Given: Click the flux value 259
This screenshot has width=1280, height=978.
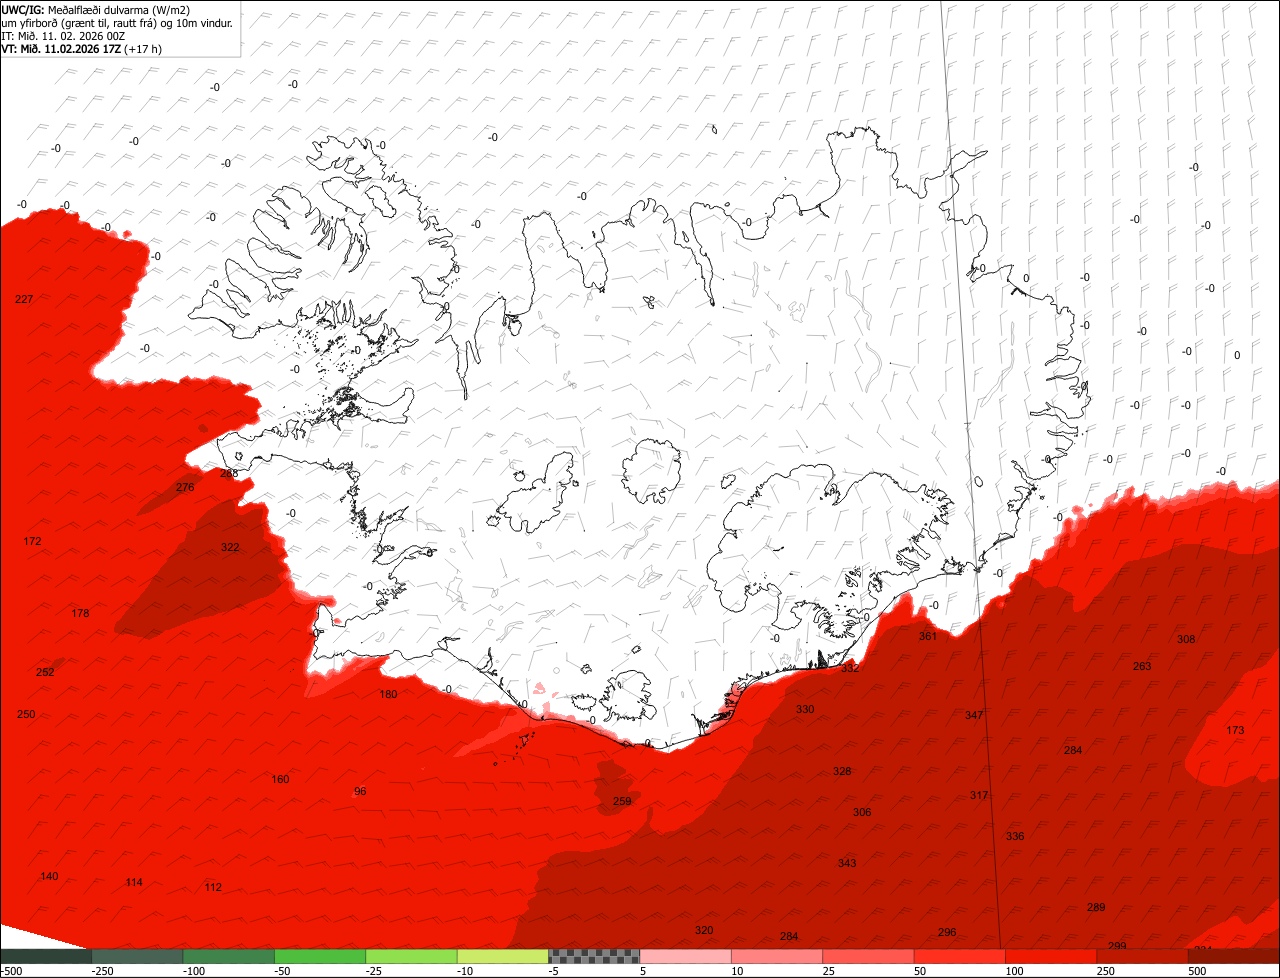Looking at the screenshot, I should tap(622, 801).
